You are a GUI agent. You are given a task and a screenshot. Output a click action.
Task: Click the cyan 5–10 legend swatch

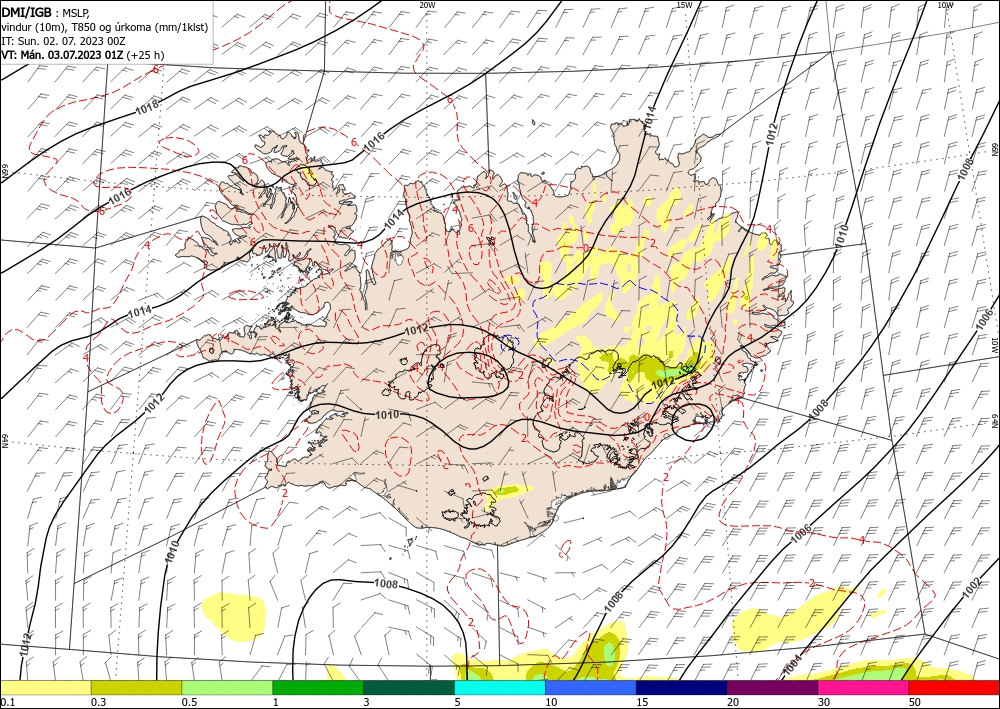coord(500,687)
